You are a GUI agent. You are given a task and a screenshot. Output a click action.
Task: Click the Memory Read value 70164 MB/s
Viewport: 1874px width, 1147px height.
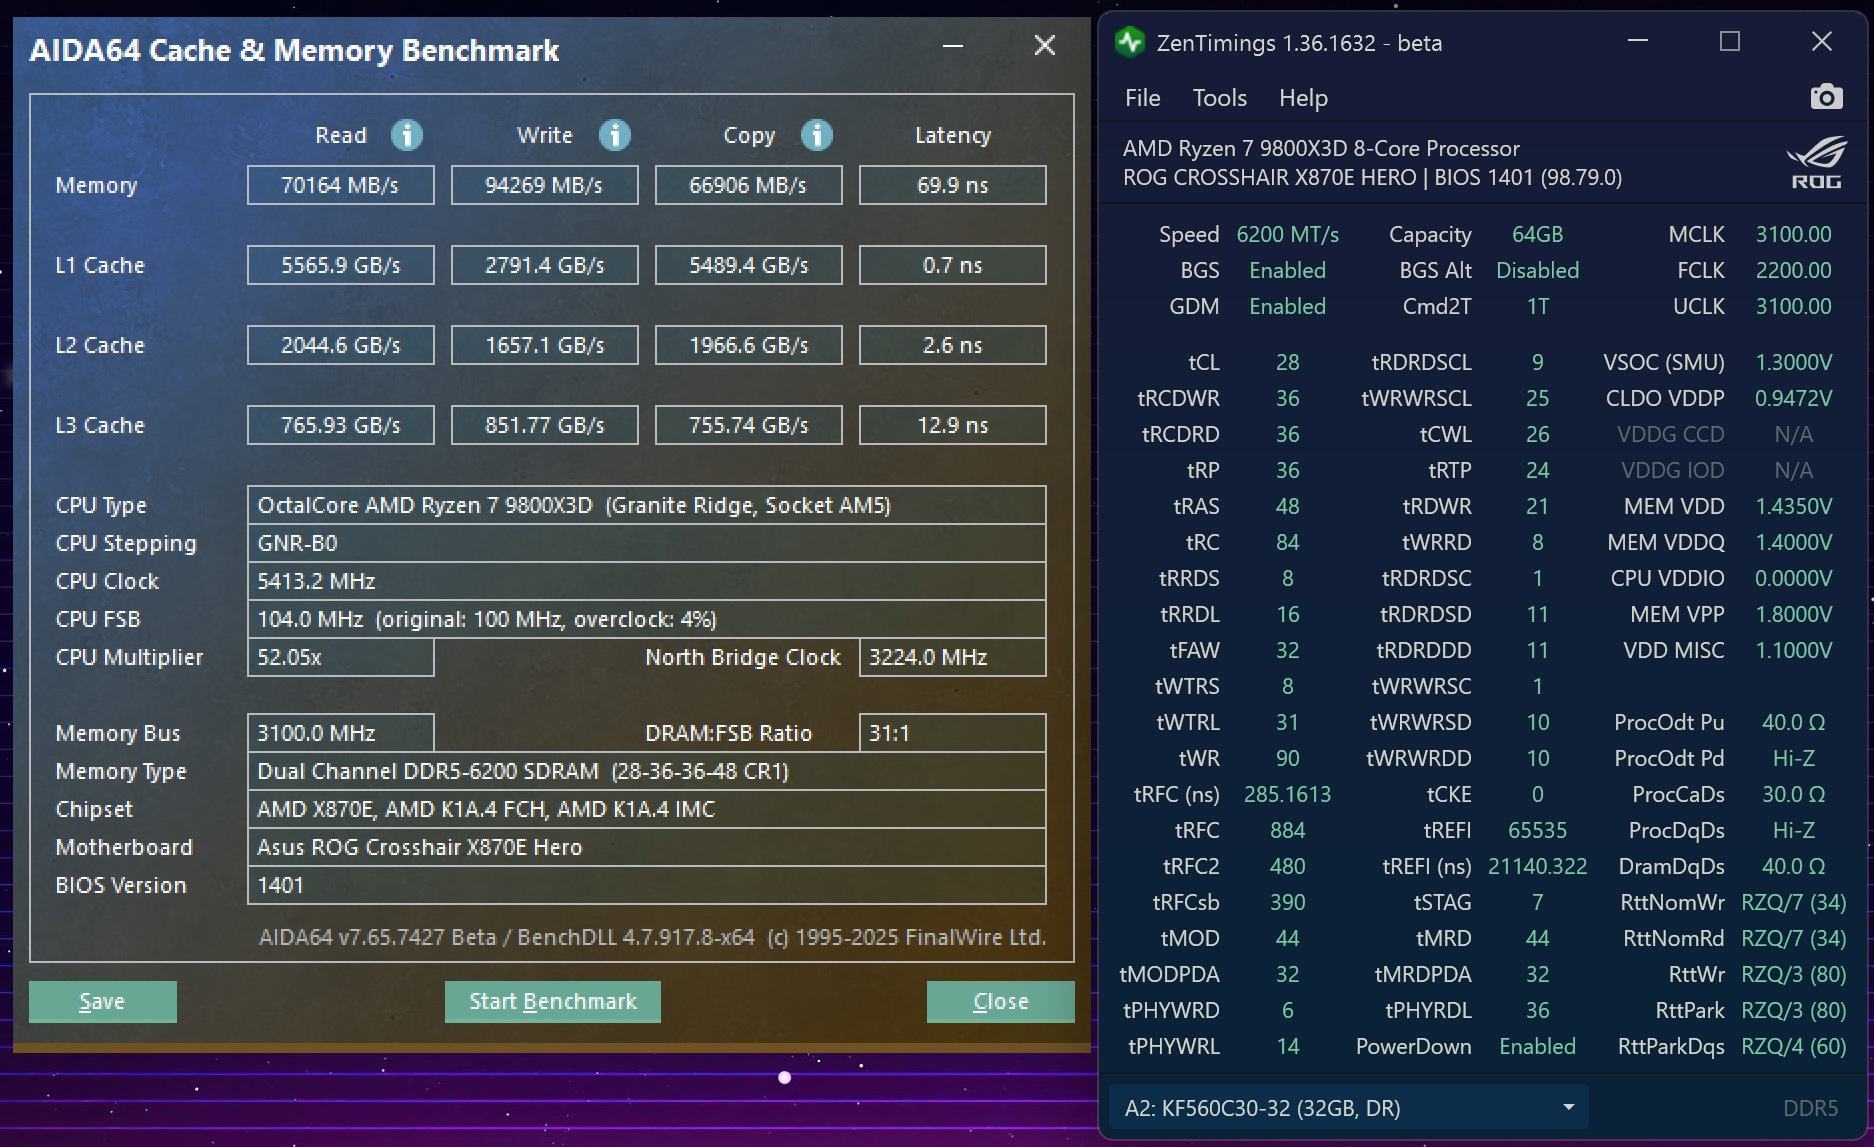tap(341, 185)
